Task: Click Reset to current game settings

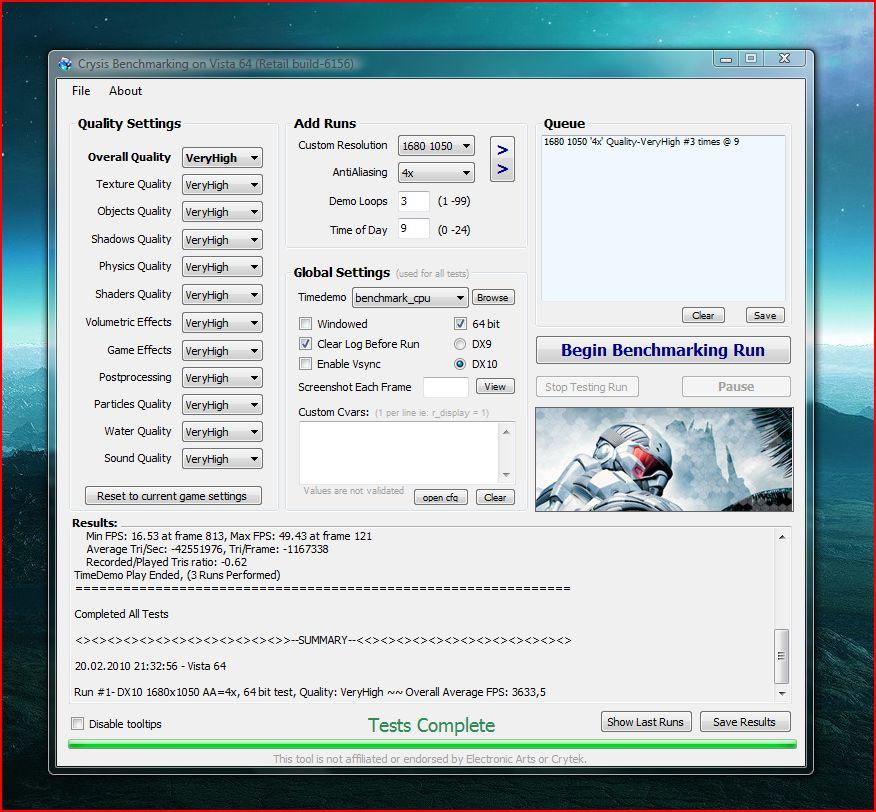Action: click(173, 496)
